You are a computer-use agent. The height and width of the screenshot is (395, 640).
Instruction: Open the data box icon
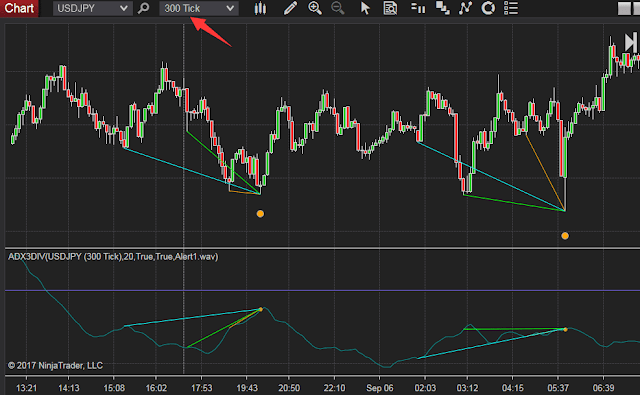click(x=390, y=8)
